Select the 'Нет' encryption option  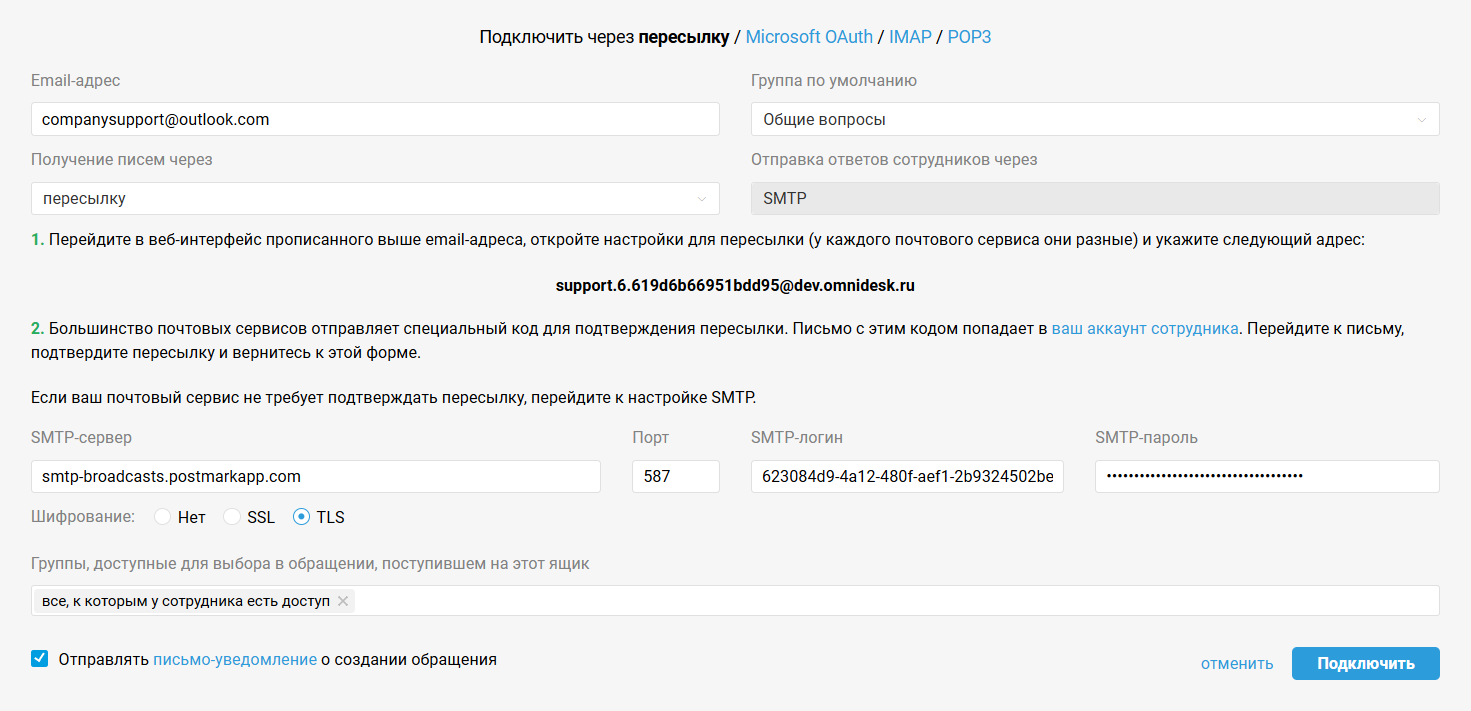click(x=163, y=517)
